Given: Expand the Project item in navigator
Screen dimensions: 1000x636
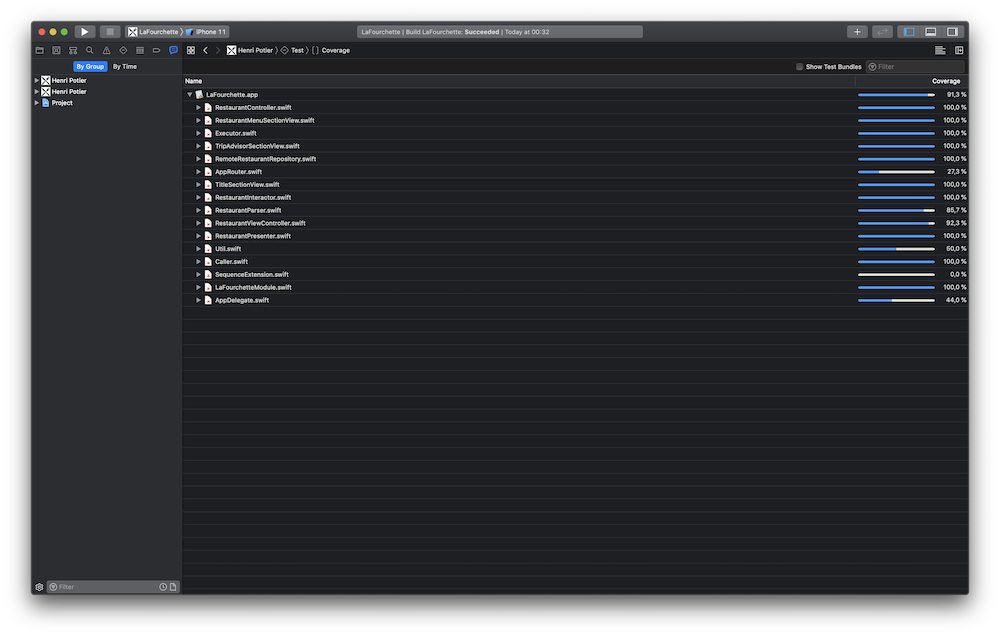Looking at the screenshot, I should coord(36,103).
